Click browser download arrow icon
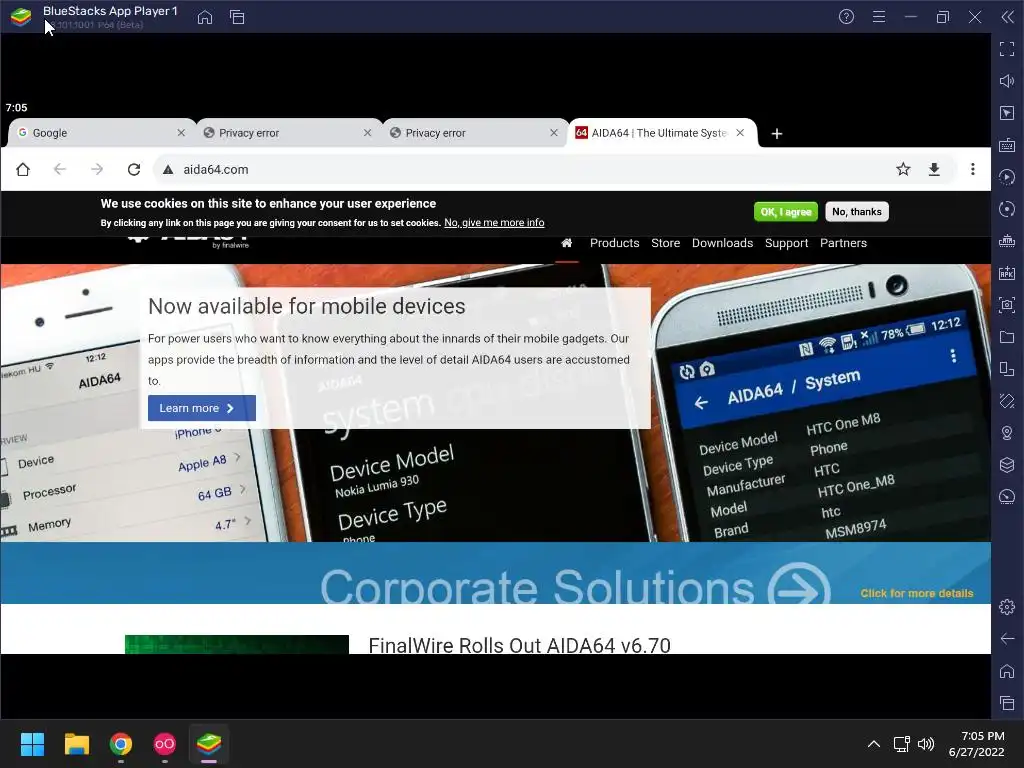Viewport: 1024px width, 768px height. point(935,170)
